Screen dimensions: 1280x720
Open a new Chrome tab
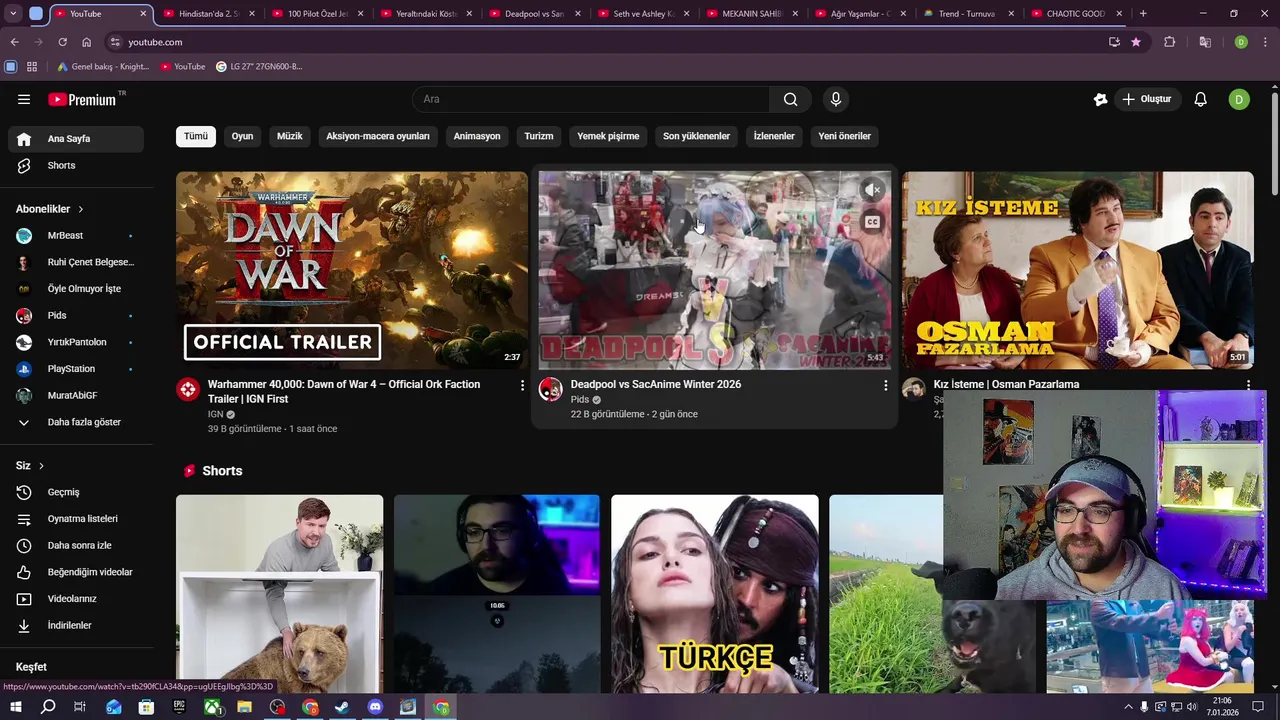pos(1143,13)
